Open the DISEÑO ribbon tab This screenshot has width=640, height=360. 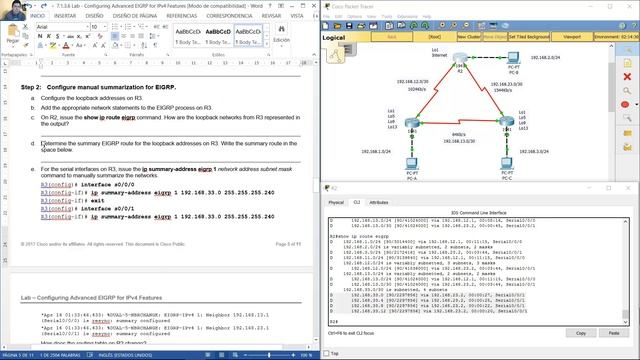point(94,16)
